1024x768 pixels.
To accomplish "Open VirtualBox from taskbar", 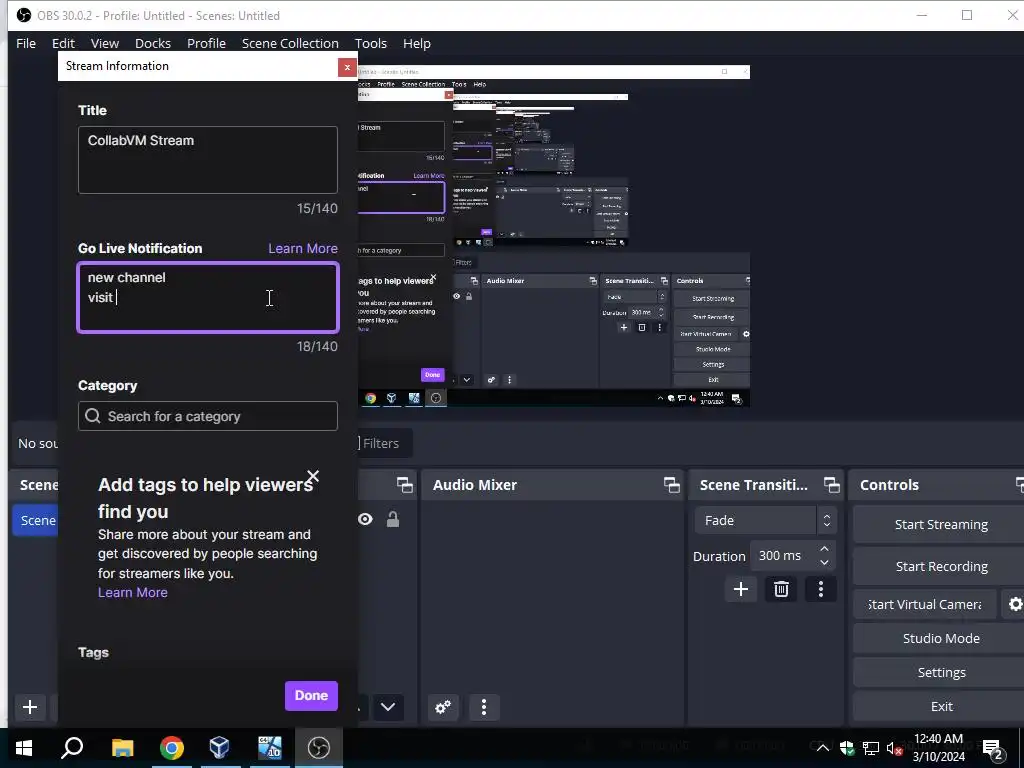I will point(219,748).
